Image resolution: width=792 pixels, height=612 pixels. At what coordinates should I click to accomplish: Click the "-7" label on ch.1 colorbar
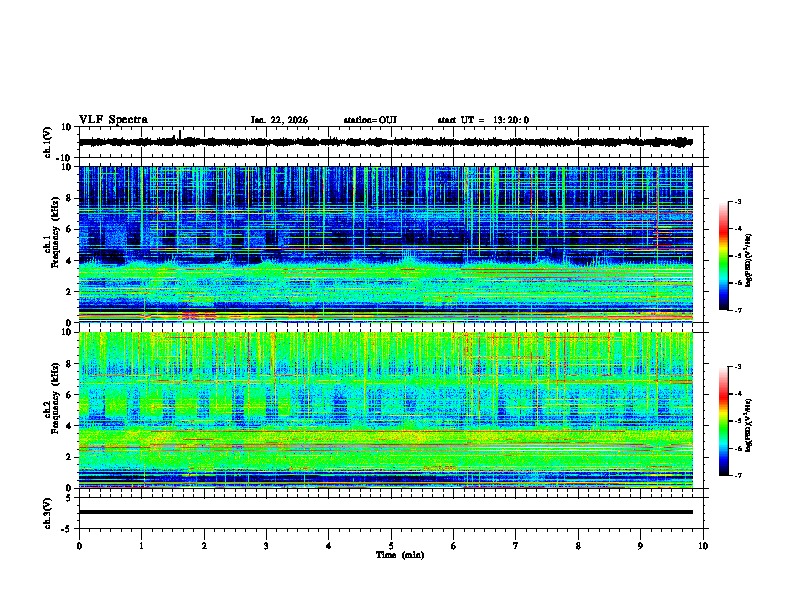tap(737, 310)
